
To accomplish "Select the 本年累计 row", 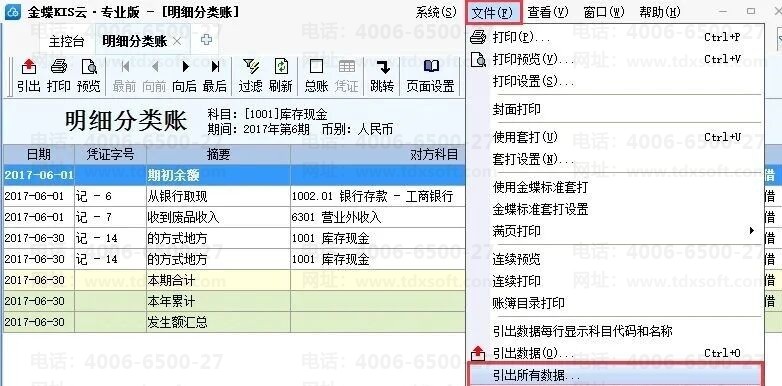I will 234,301.
